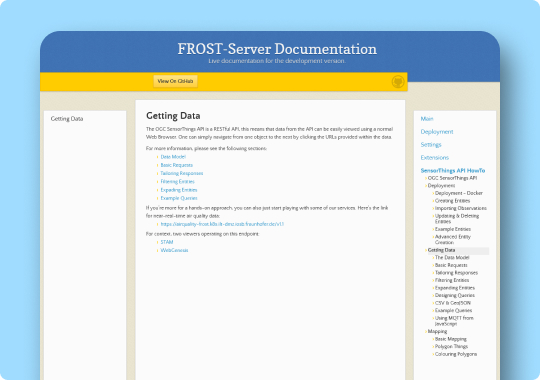Select Main in the right navigation
The image size is (540, 380).
427,119
